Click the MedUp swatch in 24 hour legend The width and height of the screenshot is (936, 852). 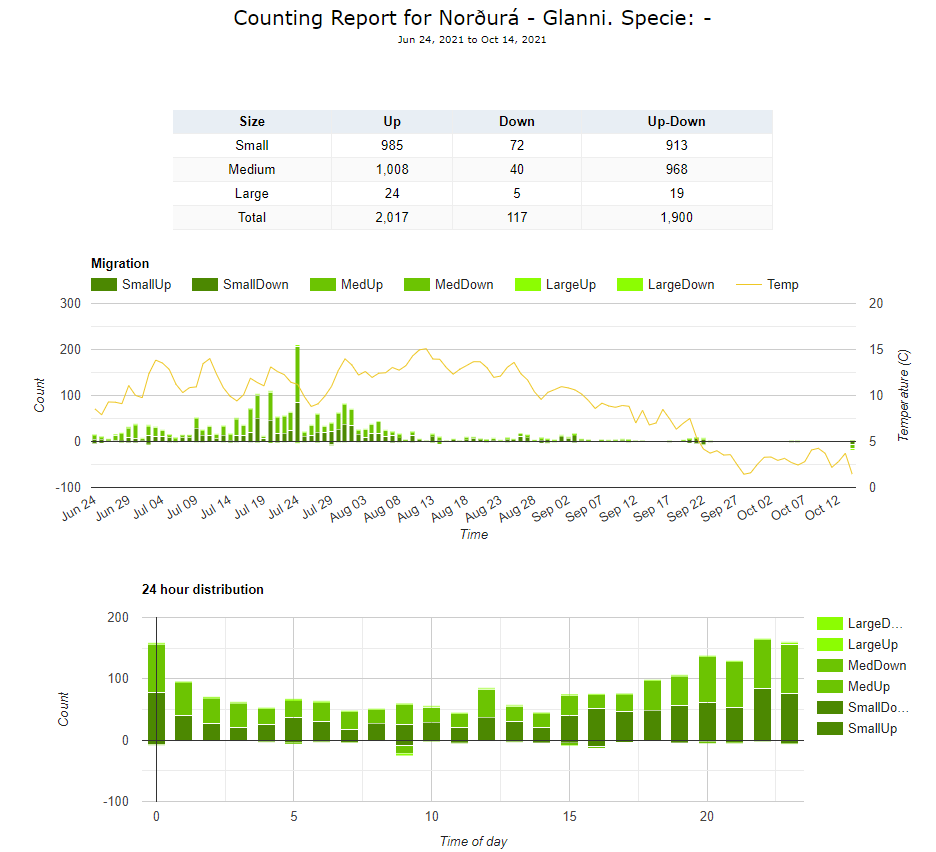pyautogui.click(x=830, y=687)
